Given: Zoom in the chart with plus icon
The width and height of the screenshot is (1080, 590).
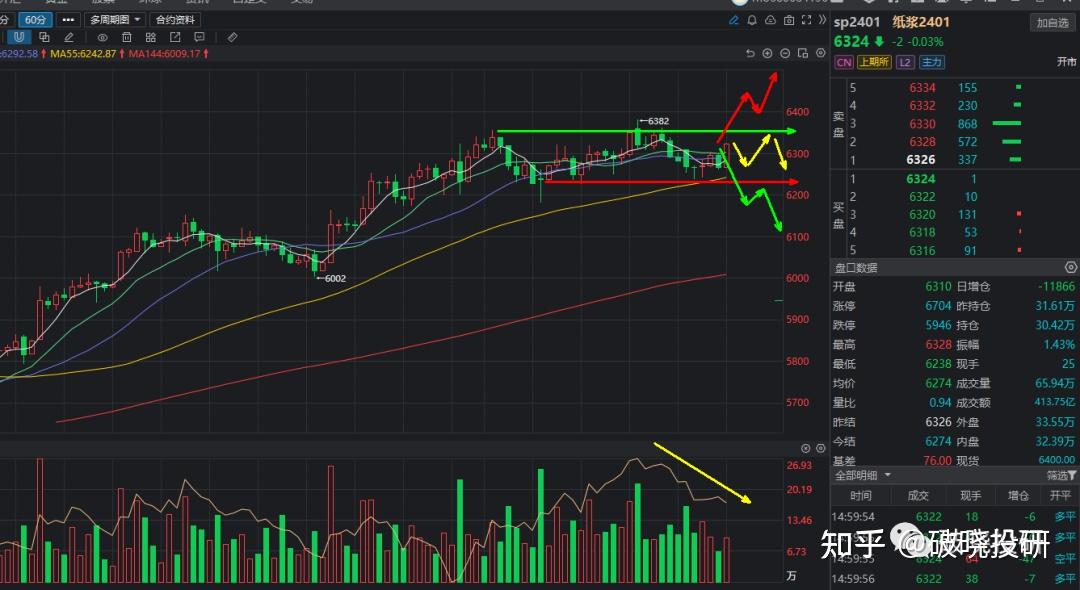Looking at the screenshot, I should pos(767,54).
